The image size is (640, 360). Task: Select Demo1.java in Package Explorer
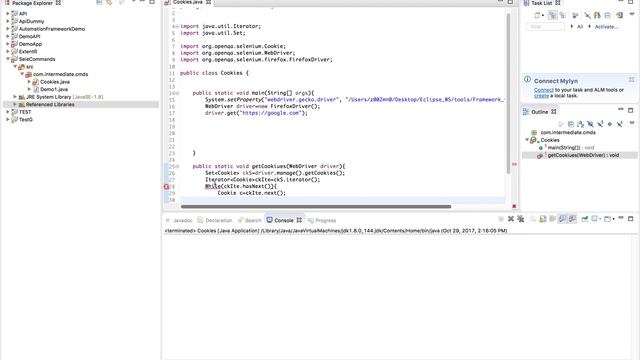54,89
